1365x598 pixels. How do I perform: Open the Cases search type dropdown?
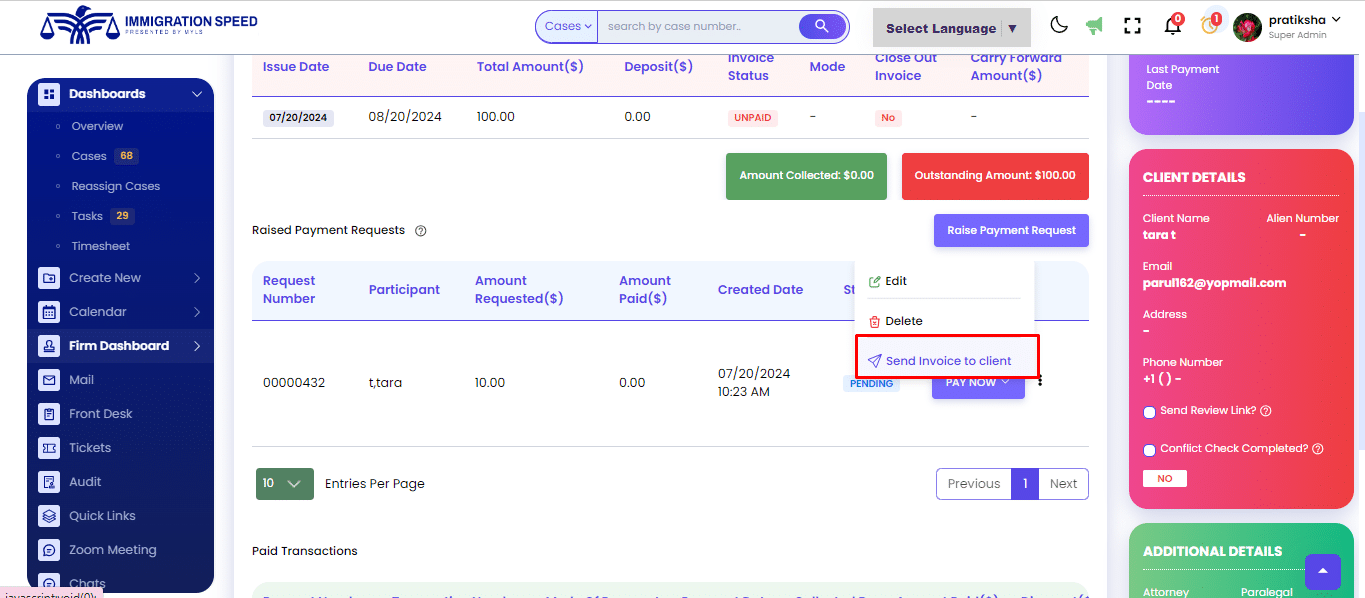tap(567, 26)
